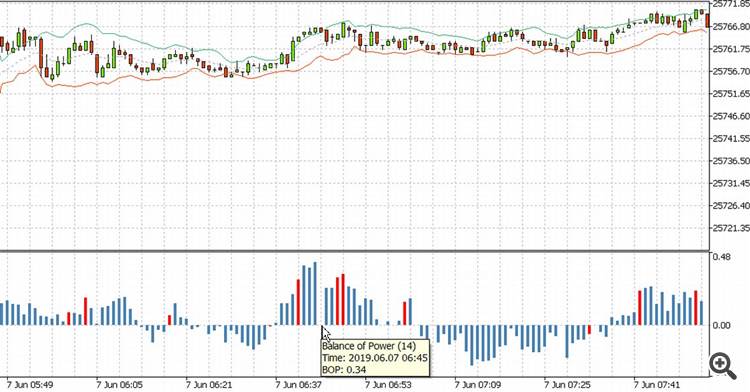Click the 7 Jun 06:21 time label
Screen dimensions: 750x392
point(209,385)
